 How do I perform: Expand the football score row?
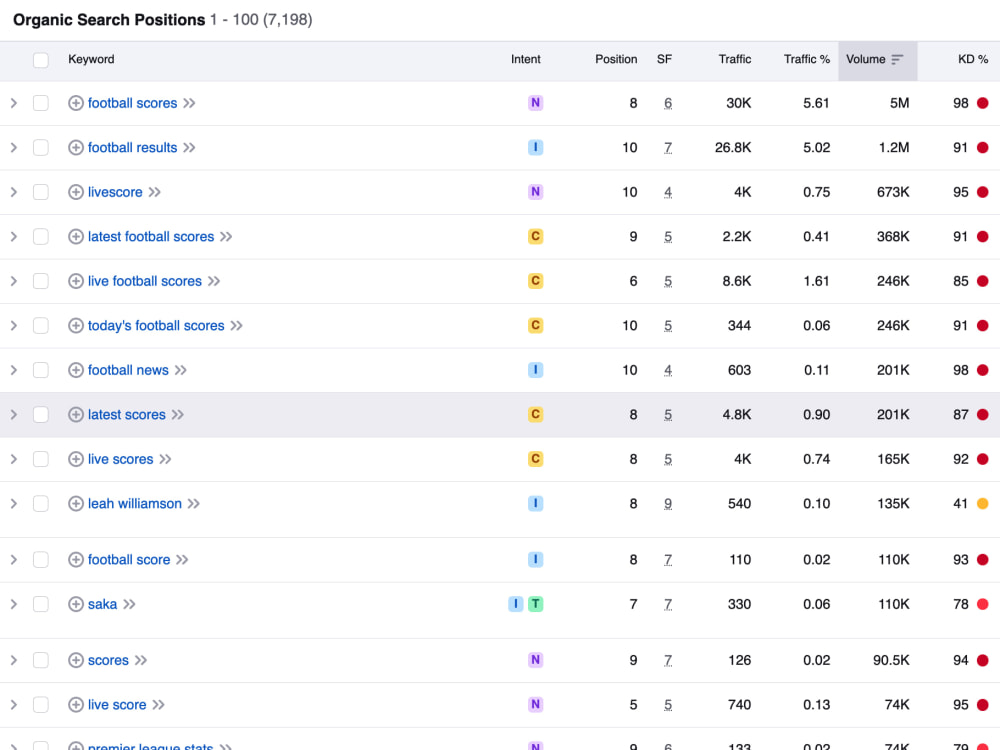[x=13, y=560]
